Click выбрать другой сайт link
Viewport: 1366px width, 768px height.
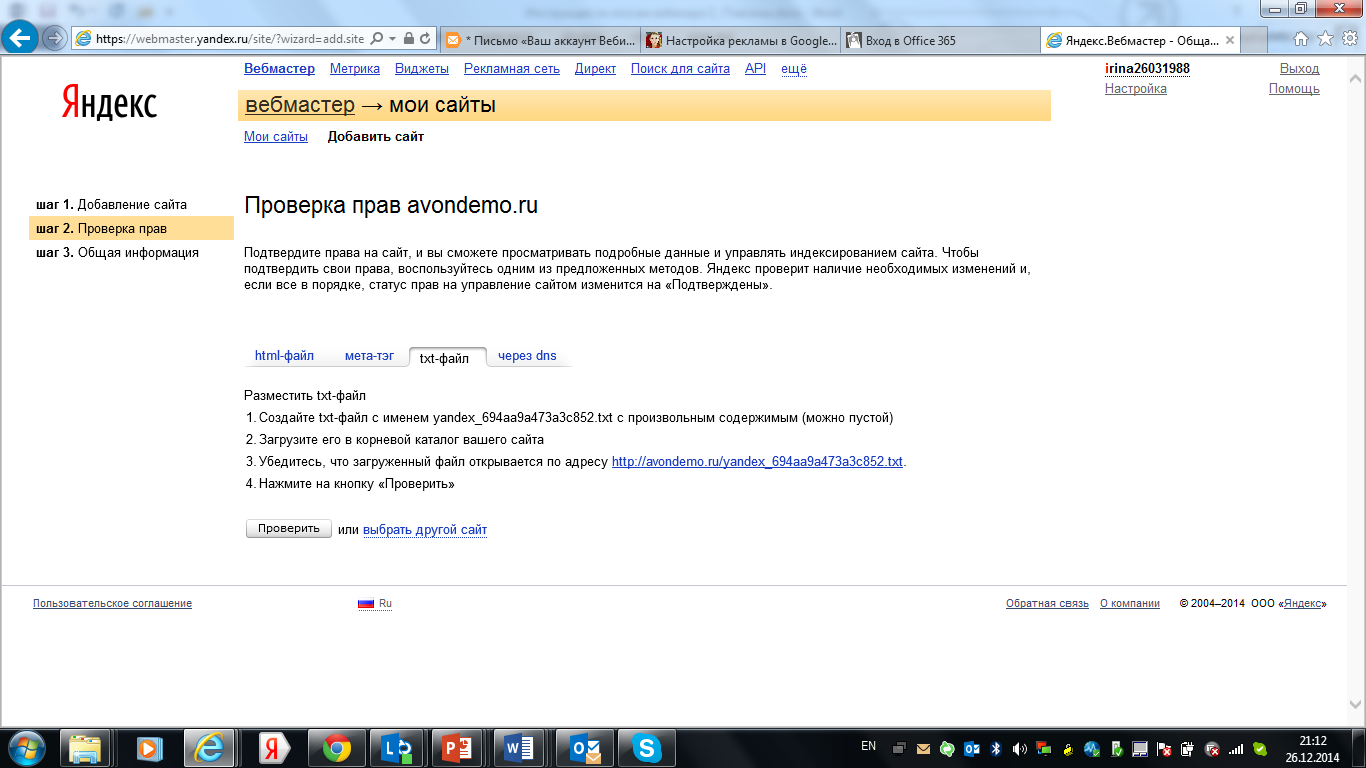pyautogui.click(x=425, y=530)
